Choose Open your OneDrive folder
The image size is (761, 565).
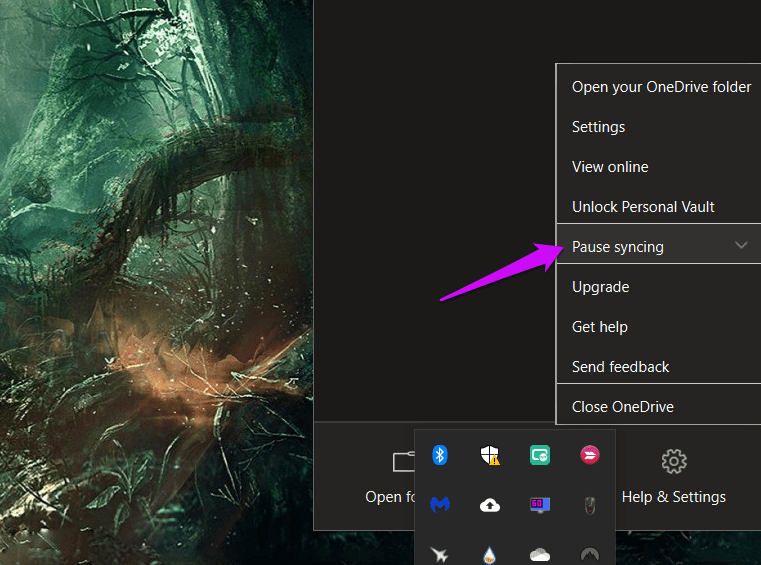click(659, 87)
